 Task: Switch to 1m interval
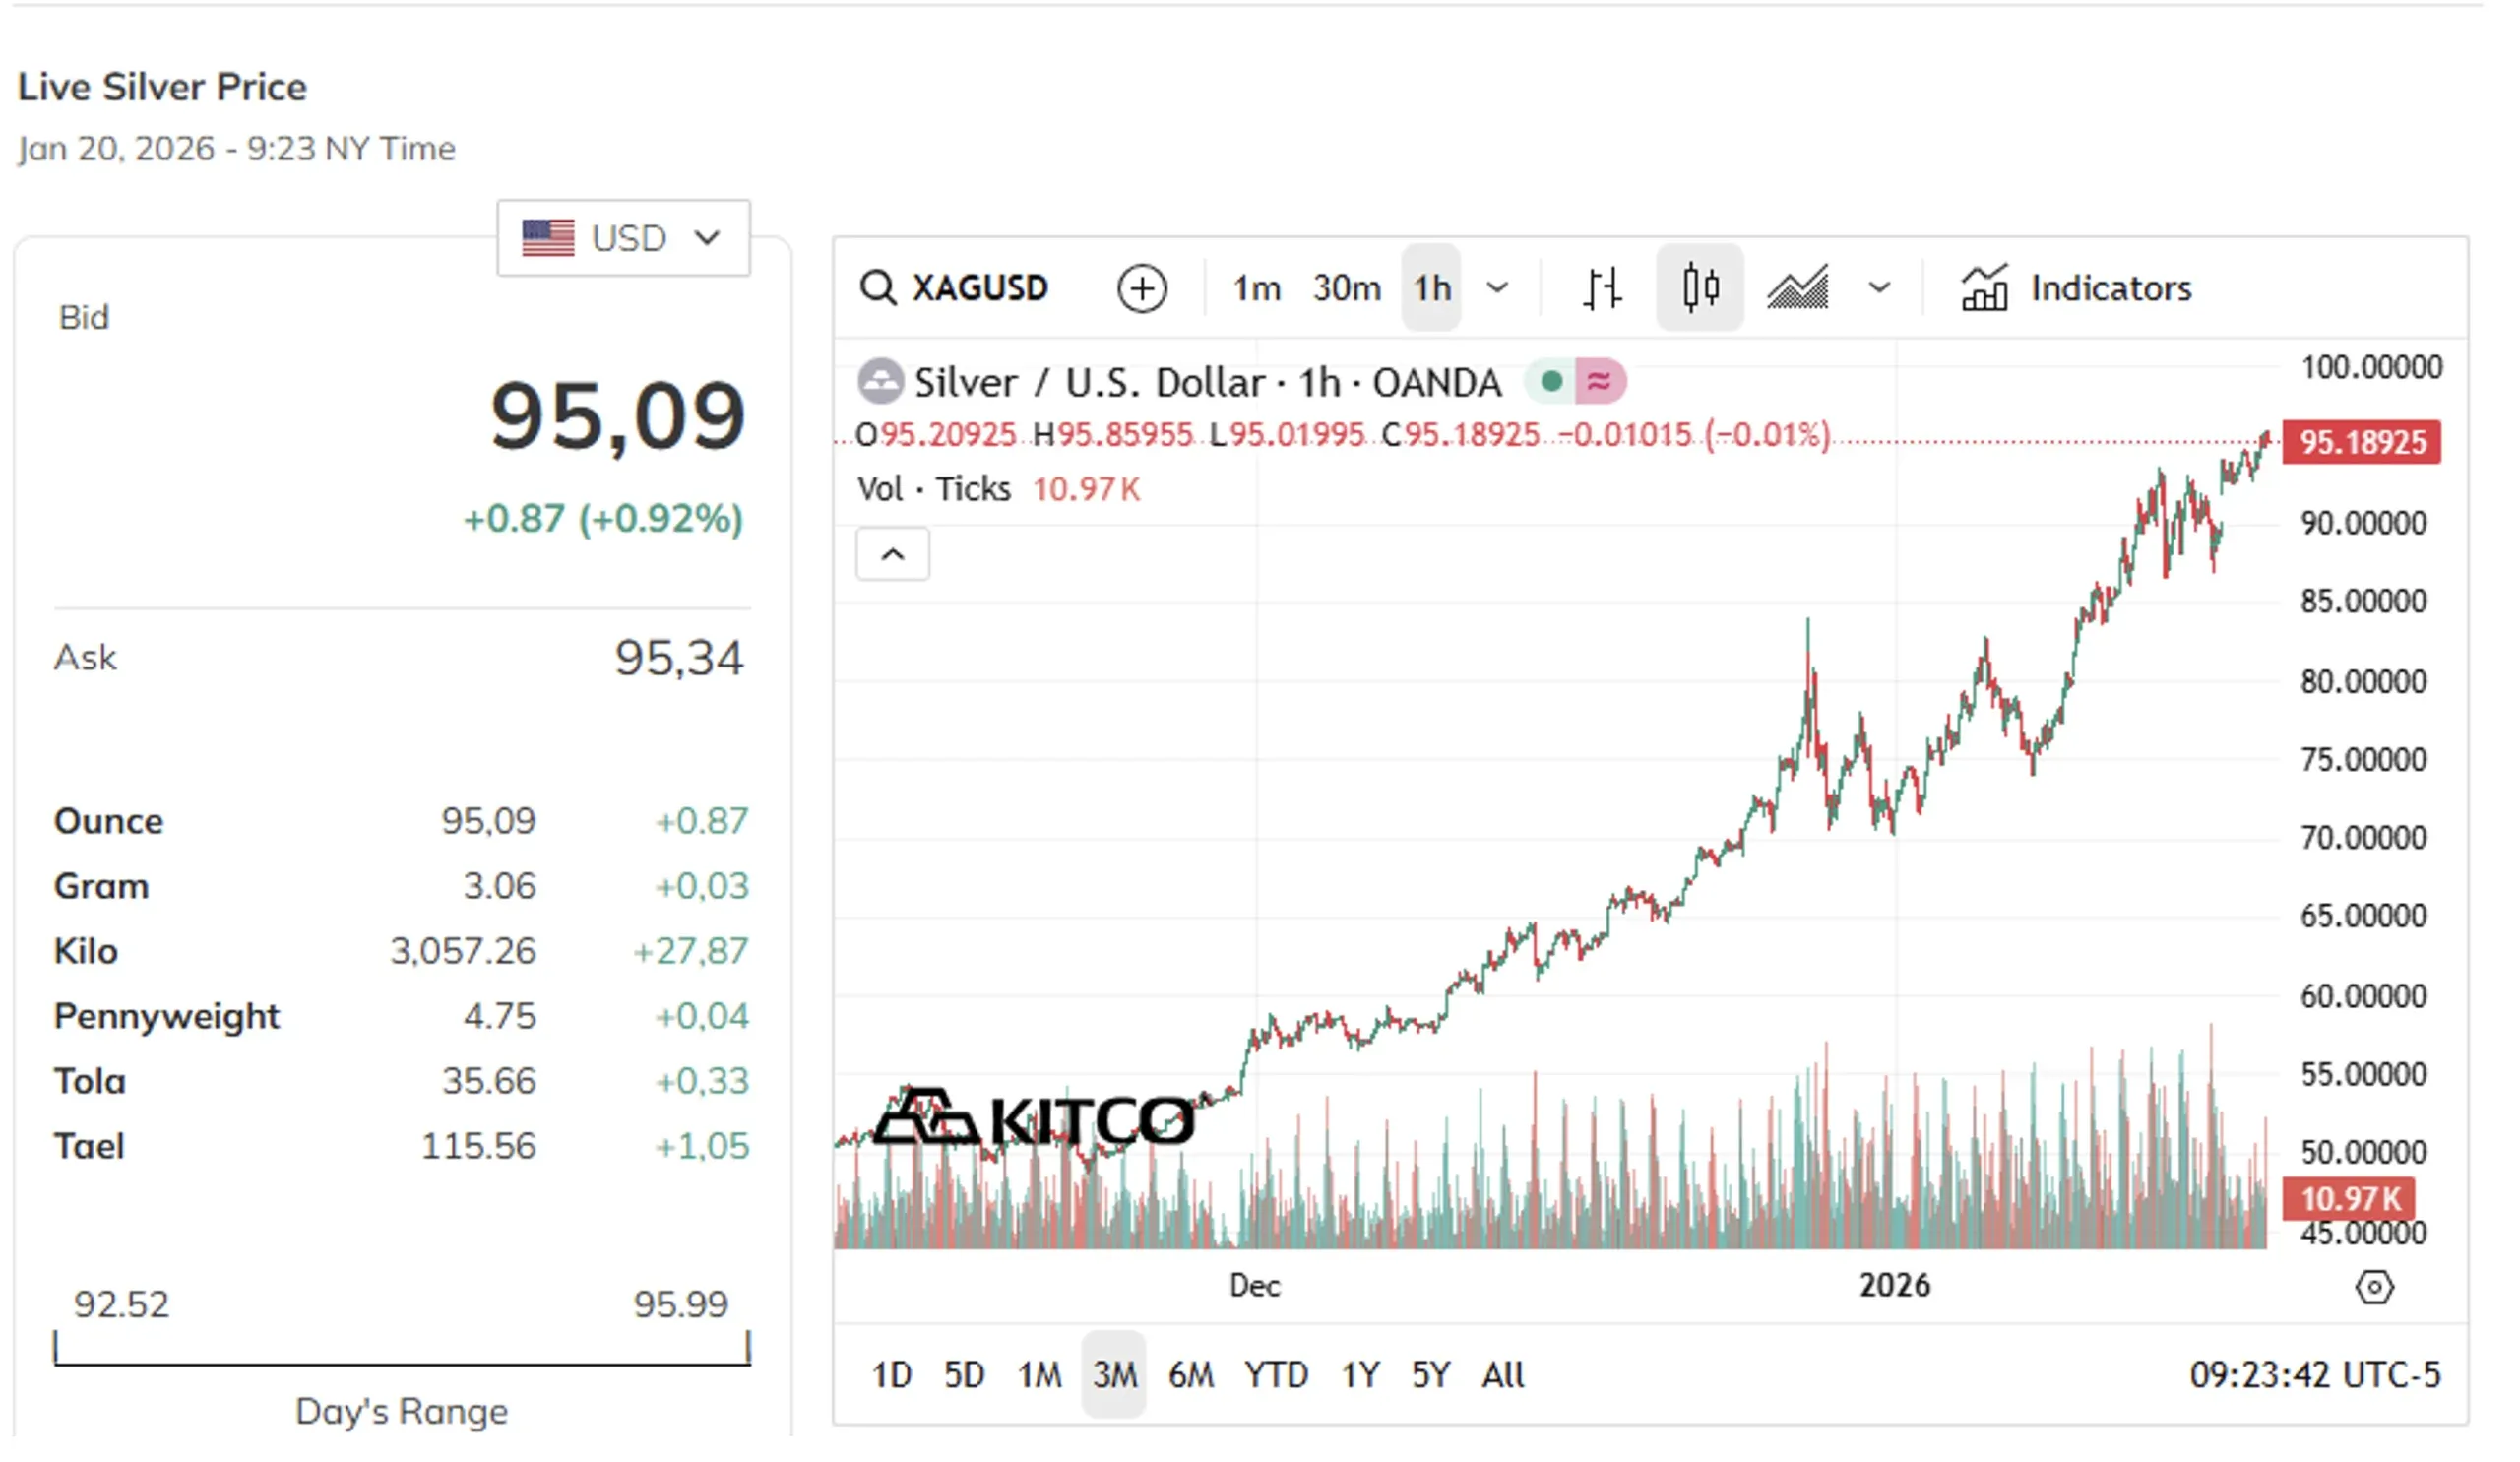tap(1256, 290)
